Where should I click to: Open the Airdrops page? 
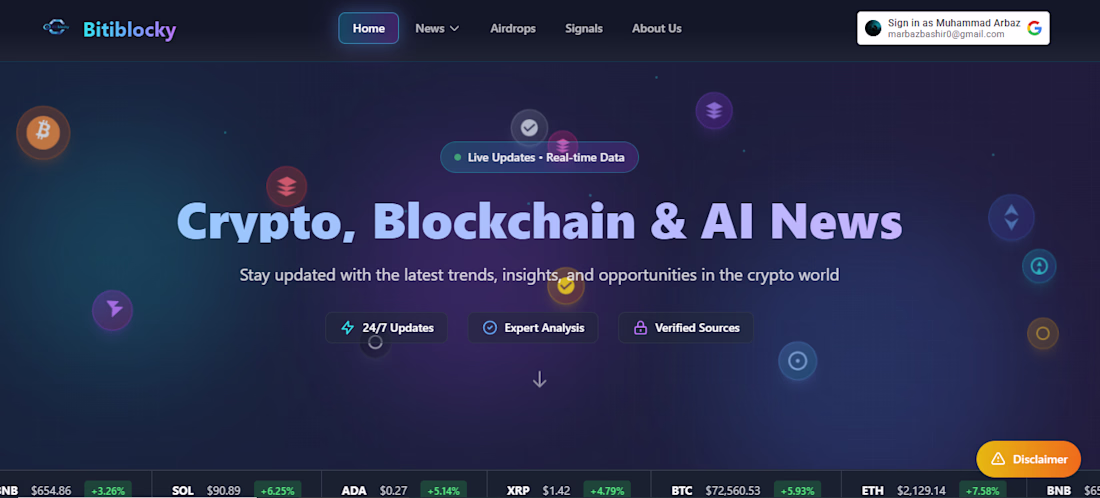[513, 28]
